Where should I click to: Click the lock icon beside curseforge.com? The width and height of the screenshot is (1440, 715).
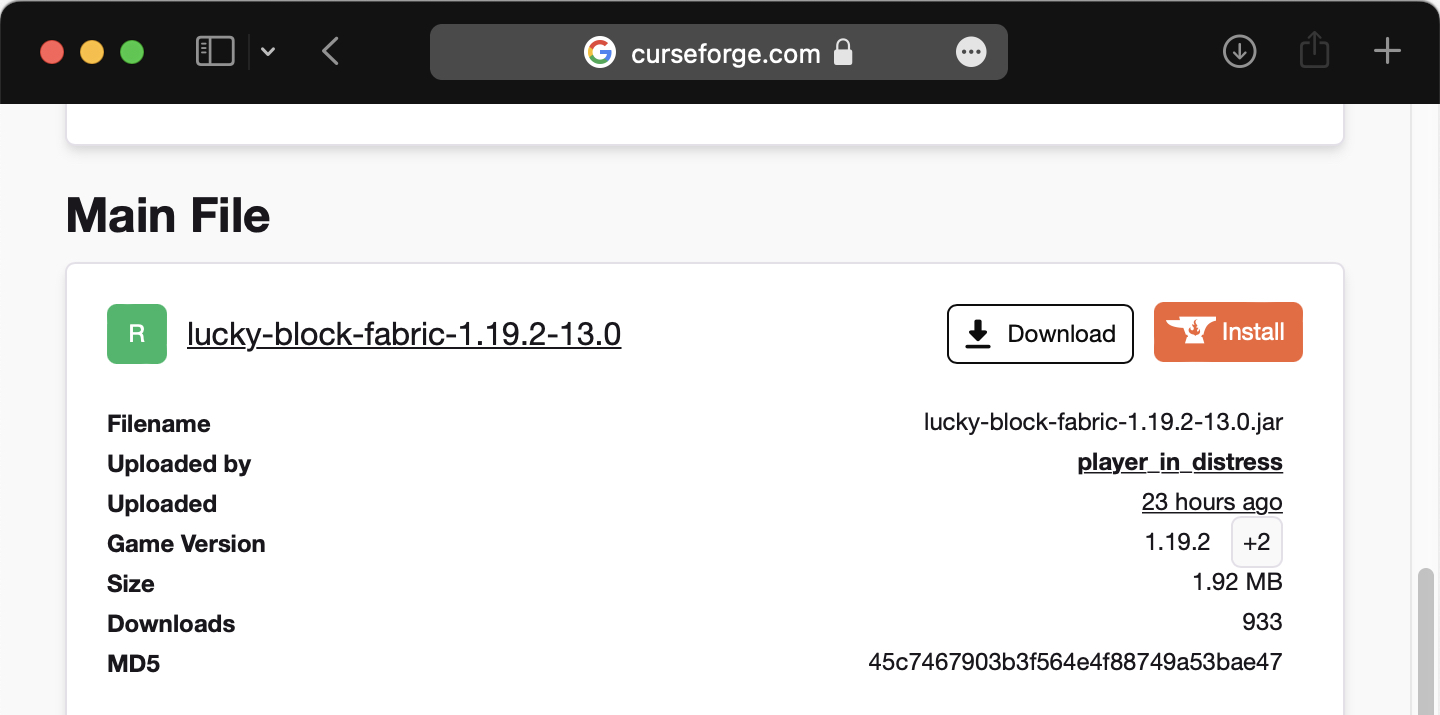[843, 52]
